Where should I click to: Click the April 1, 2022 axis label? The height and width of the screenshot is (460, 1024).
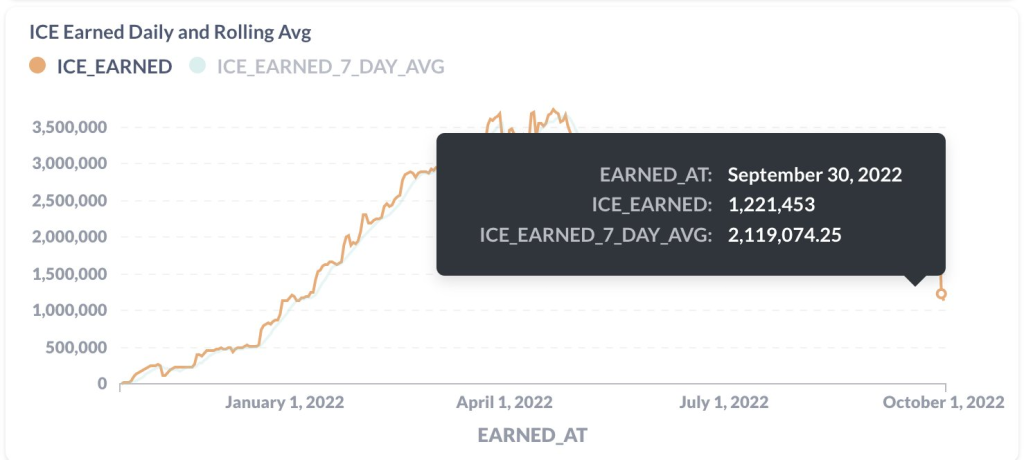504,402
